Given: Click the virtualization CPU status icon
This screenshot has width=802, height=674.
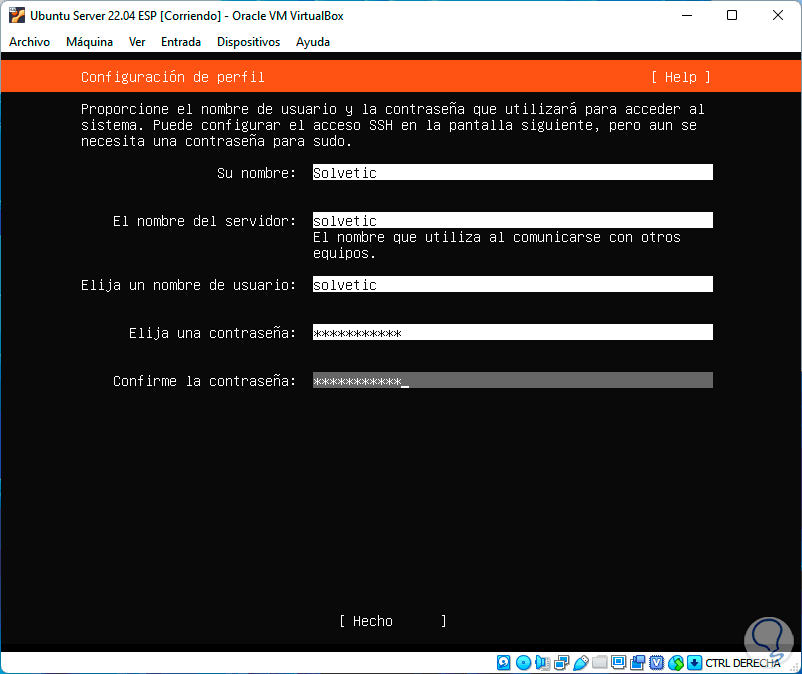Looking at the screenshot, I should pyautogui.click(x=657, y=663).
